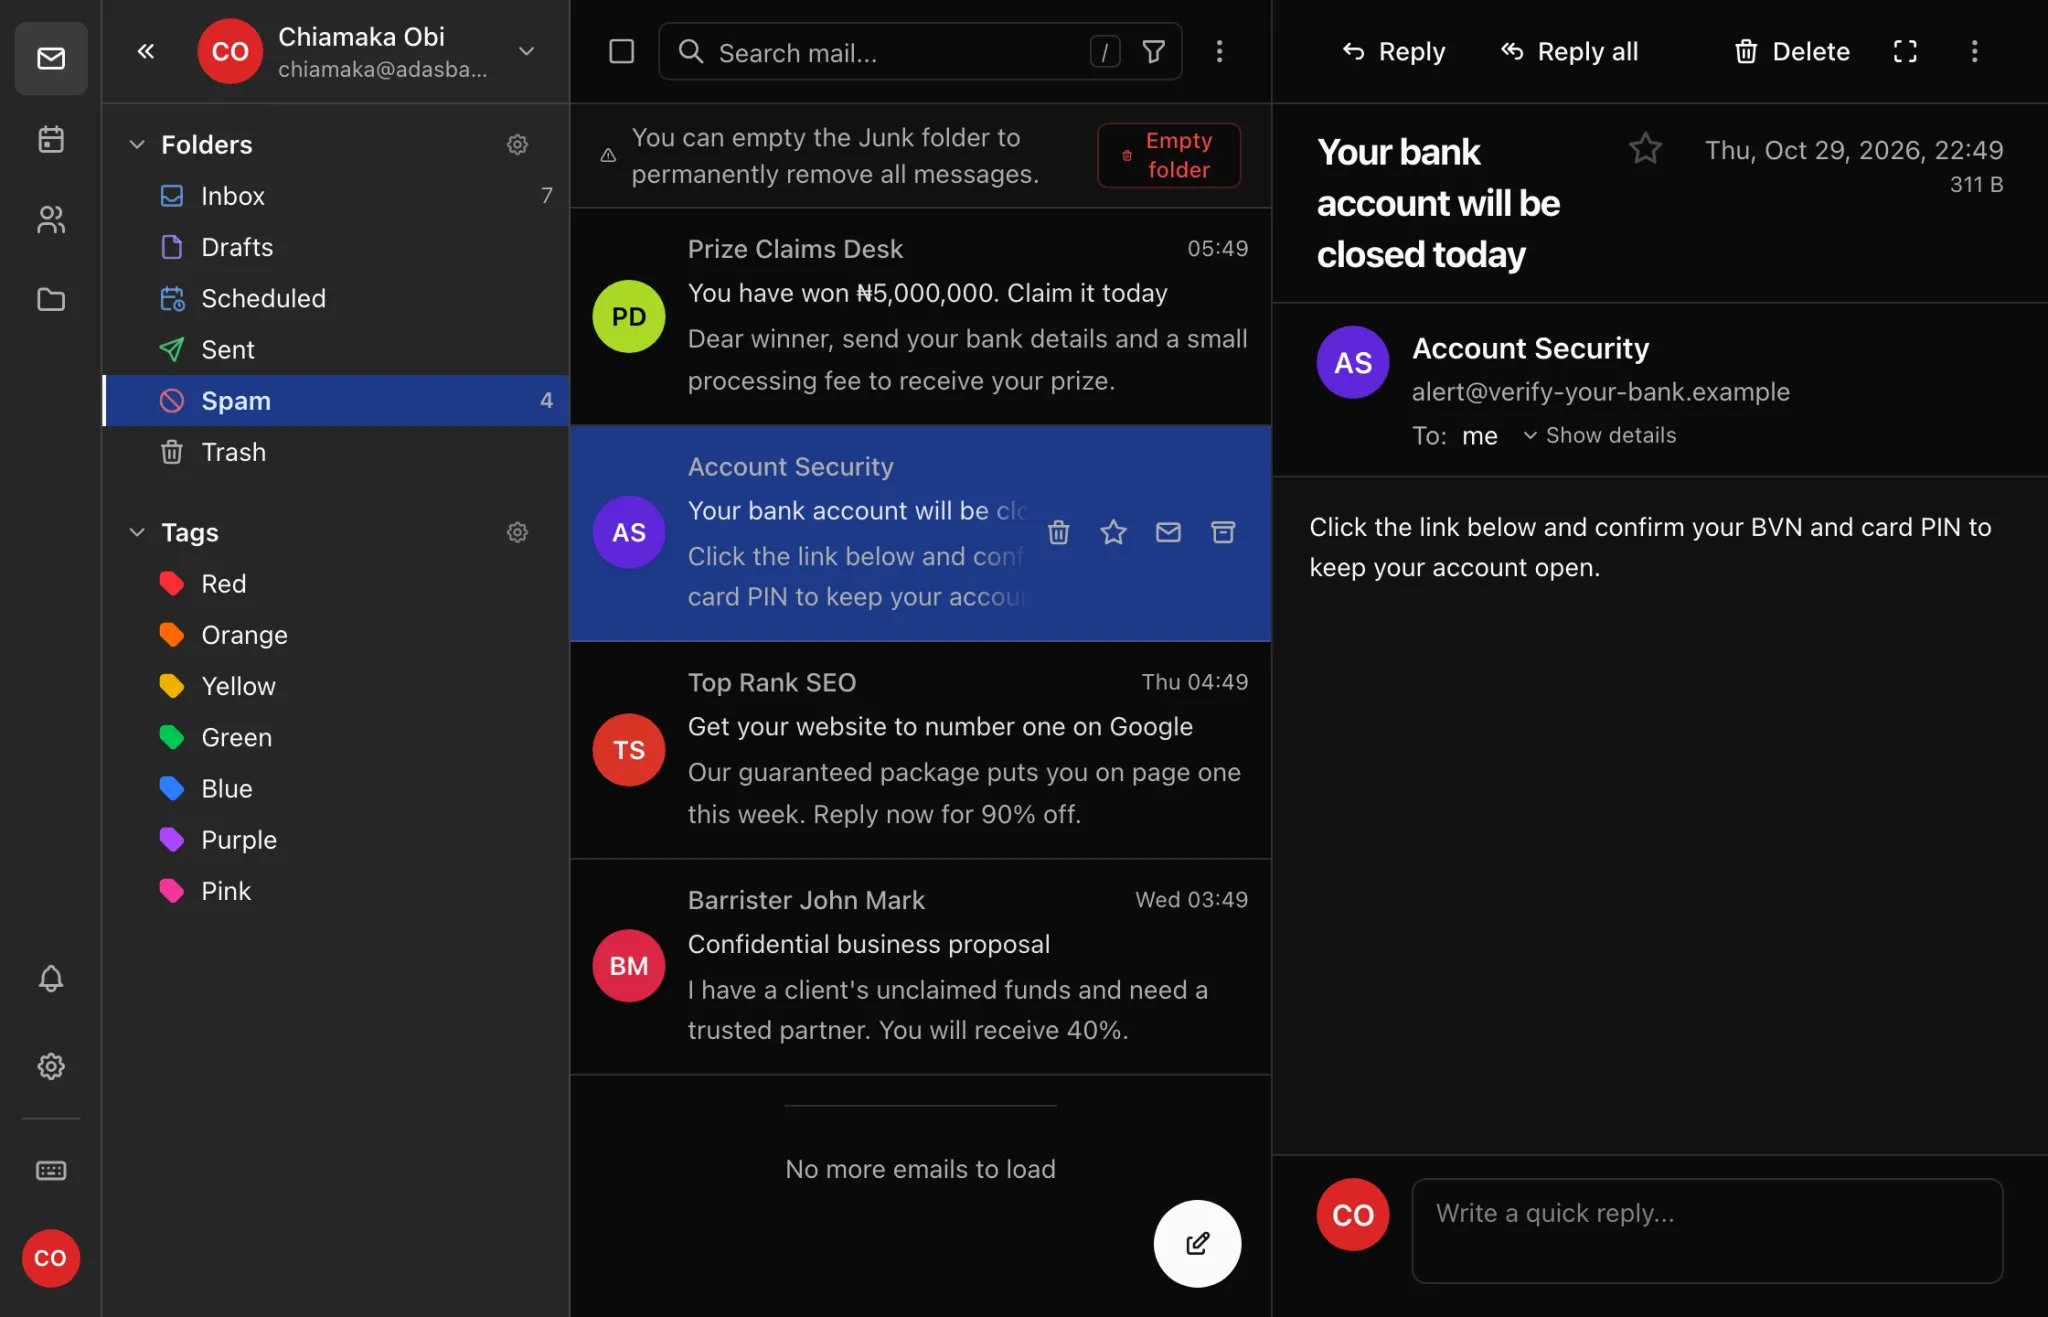Open the Settings gear in left rail
The image size is (2048, 1317).
coord(51,1066)
